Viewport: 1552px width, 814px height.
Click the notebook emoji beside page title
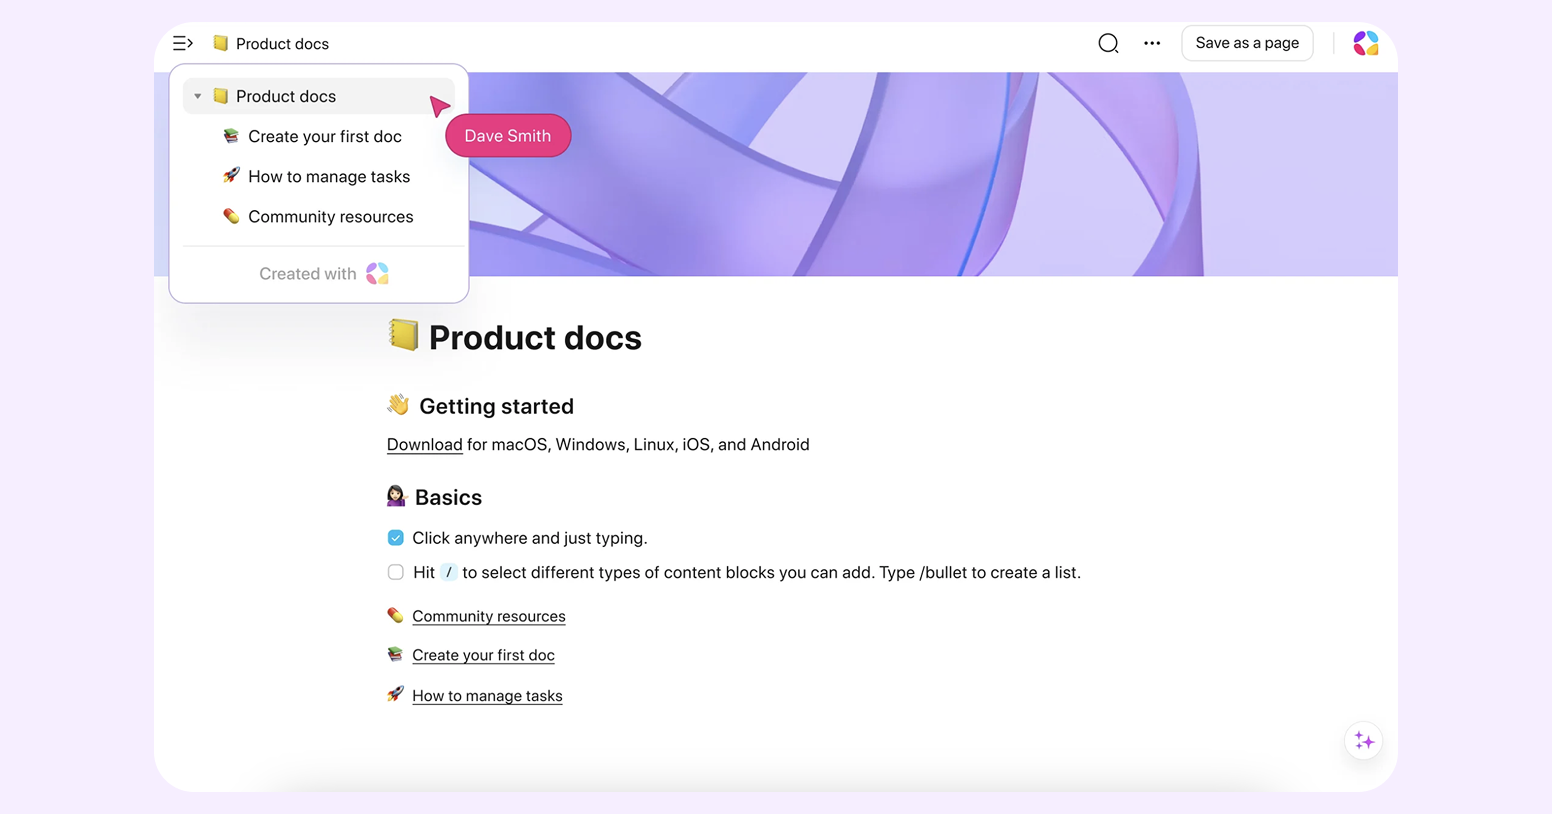pyautogui.click(x=403, y=335)
